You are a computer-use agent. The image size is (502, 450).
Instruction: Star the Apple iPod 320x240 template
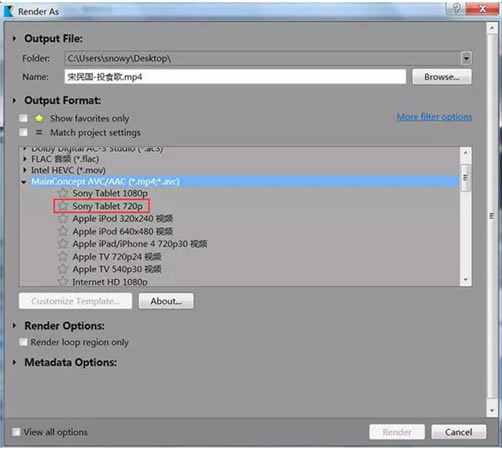click(x=63, y=219)
